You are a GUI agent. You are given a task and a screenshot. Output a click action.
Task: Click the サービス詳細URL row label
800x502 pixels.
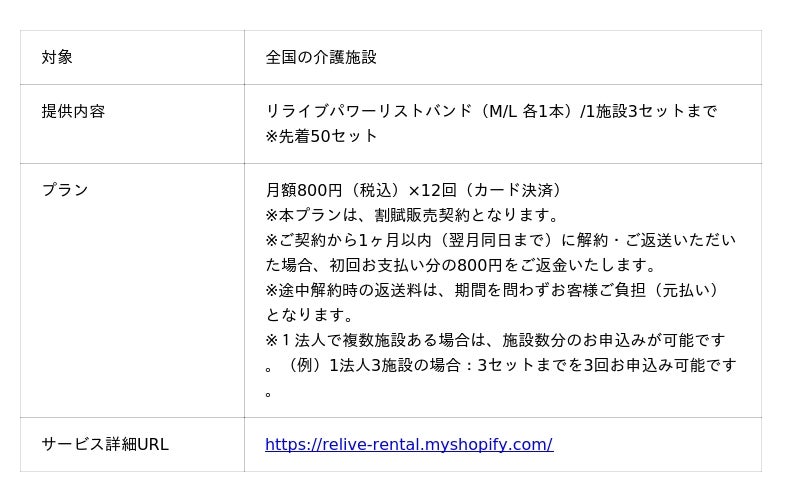(105, 444)
